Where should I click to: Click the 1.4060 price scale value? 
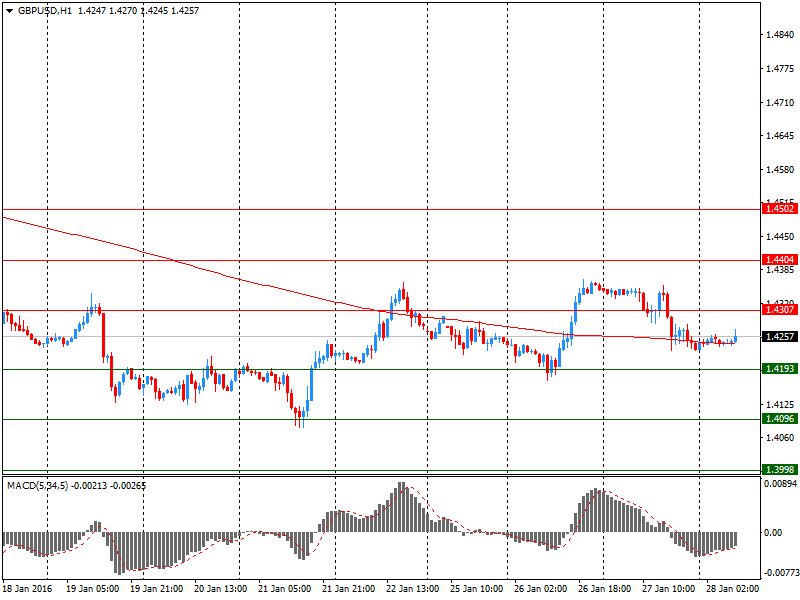[x=780, y=438]
